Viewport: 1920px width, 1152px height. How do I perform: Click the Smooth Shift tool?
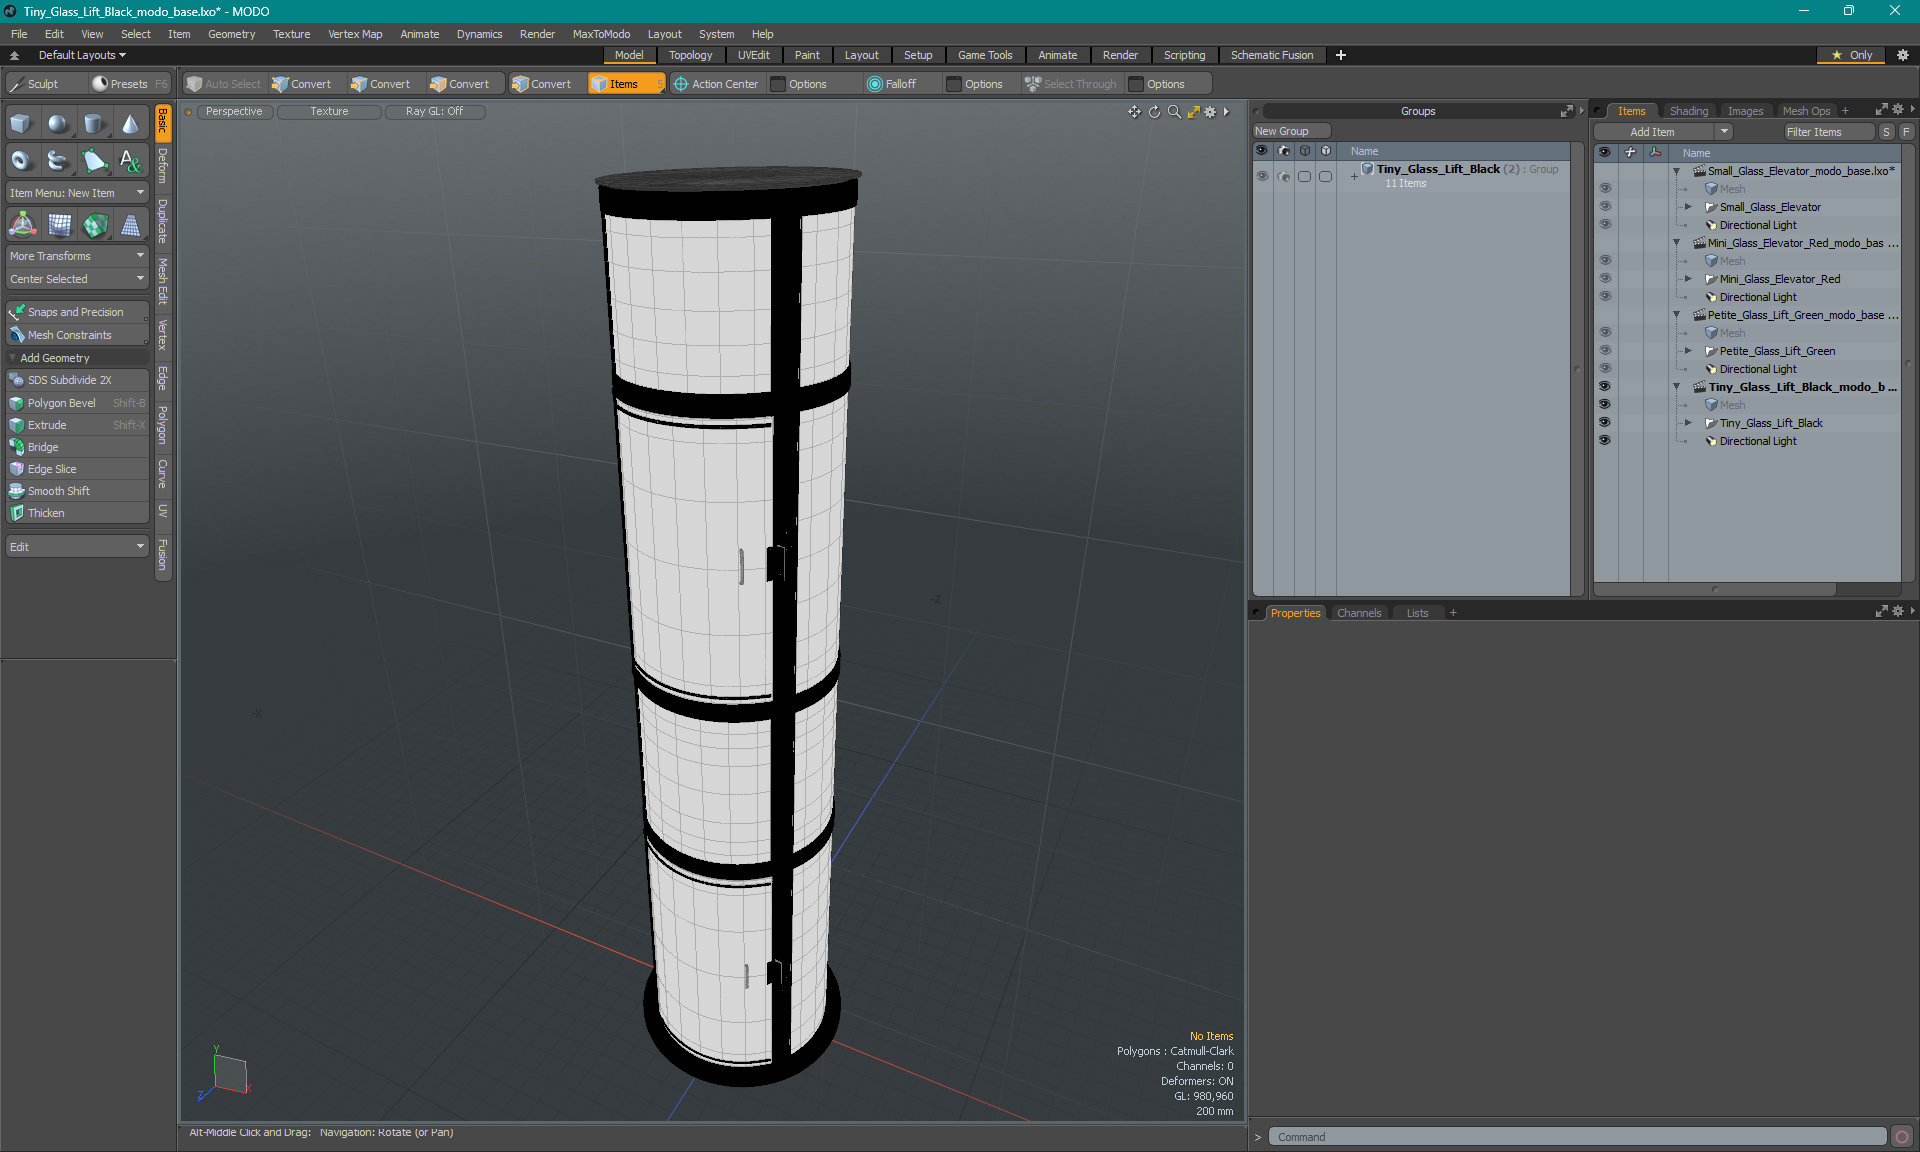coord(78,491)
